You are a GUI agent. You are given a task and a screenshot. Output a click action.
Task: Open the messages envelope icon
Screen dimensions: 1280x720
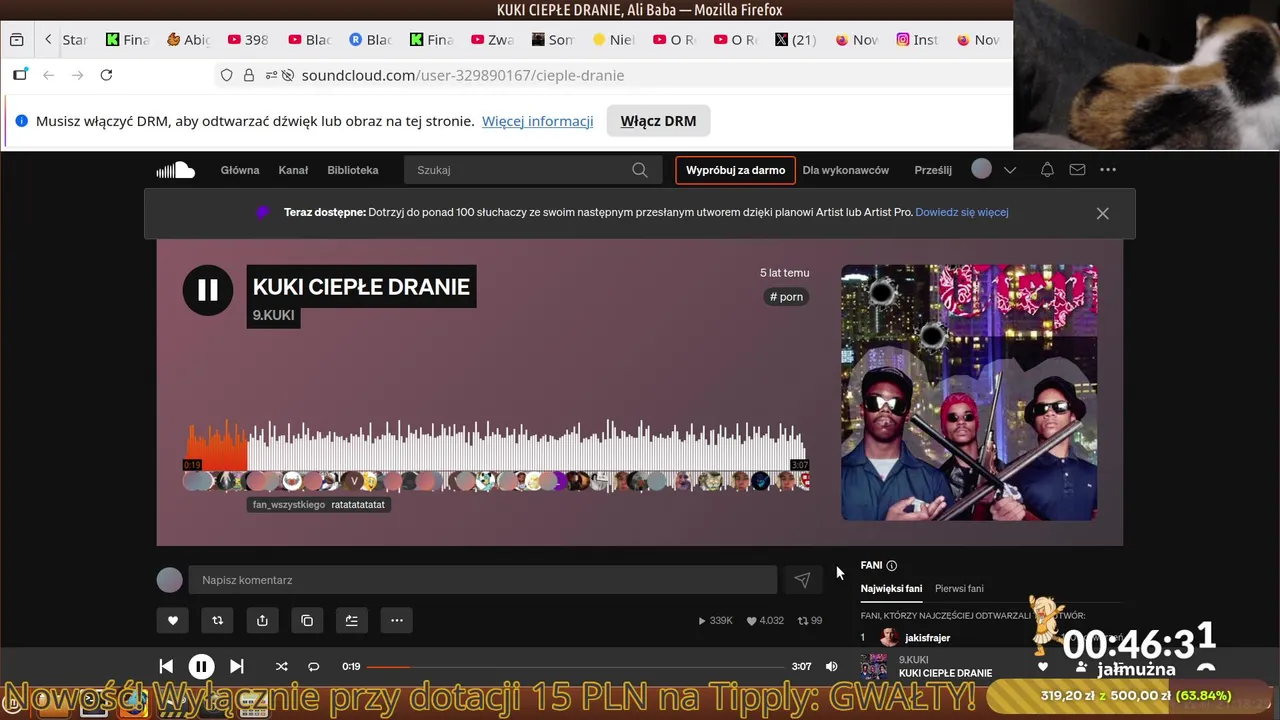[x=1077, y=170]
